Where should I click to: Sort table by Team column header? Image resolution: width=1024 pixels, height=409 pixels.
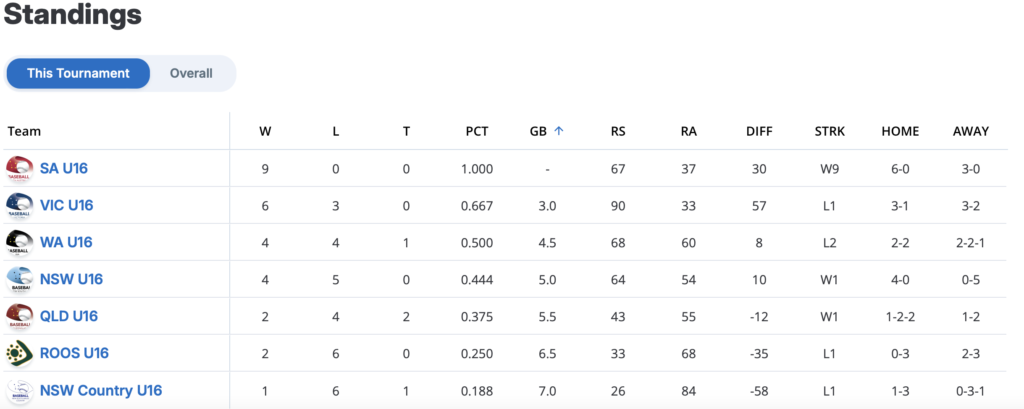click(24, 131)
